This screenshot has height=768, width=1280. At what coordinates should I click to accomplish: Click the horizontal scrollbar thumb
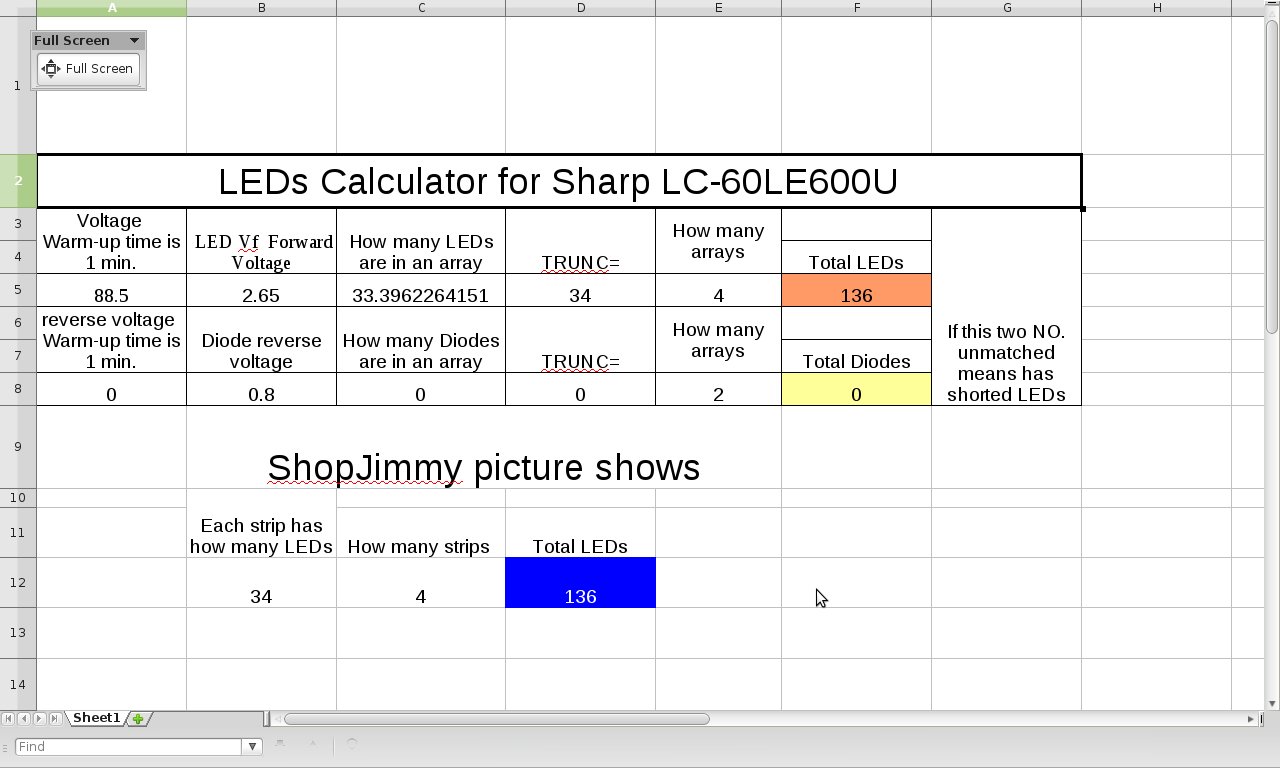(497, 719)
